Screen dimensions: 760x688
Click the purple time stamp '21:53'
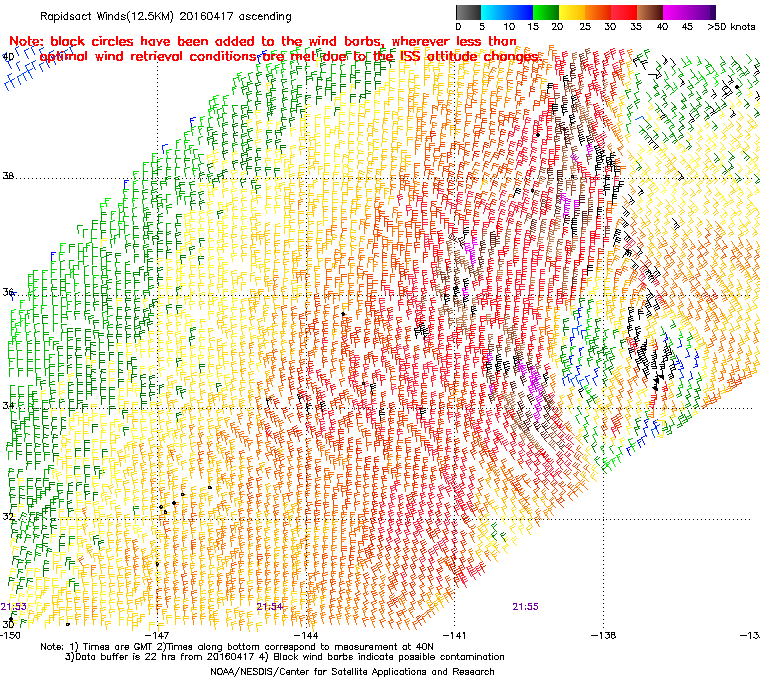tap(14, 607)
